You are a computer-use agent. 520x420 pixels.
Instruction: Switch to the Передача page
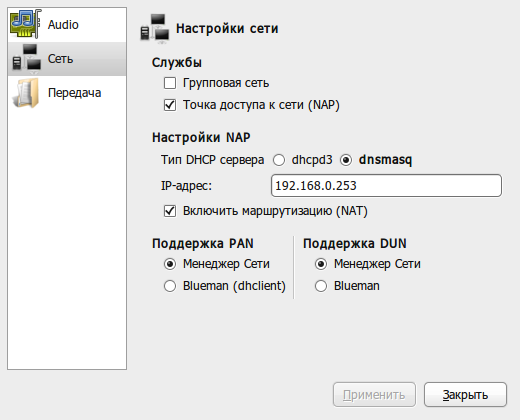(x=67, y=93)
